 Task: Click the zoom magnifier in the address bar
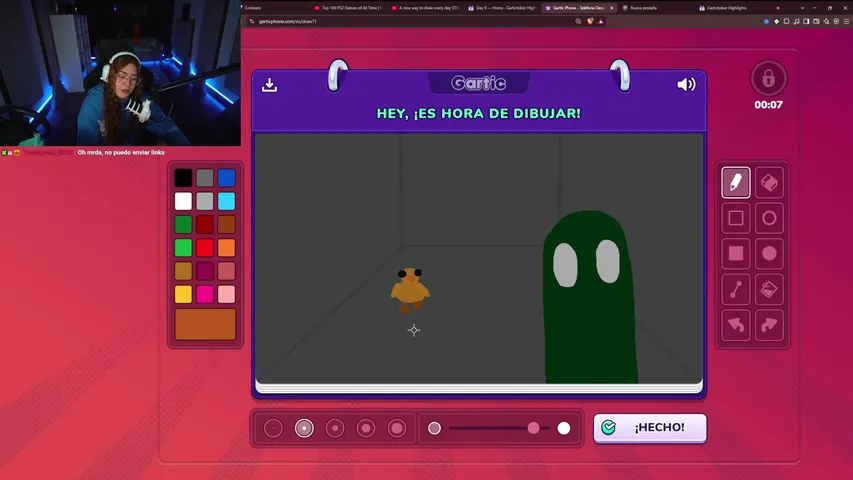(x=578, y=21)
